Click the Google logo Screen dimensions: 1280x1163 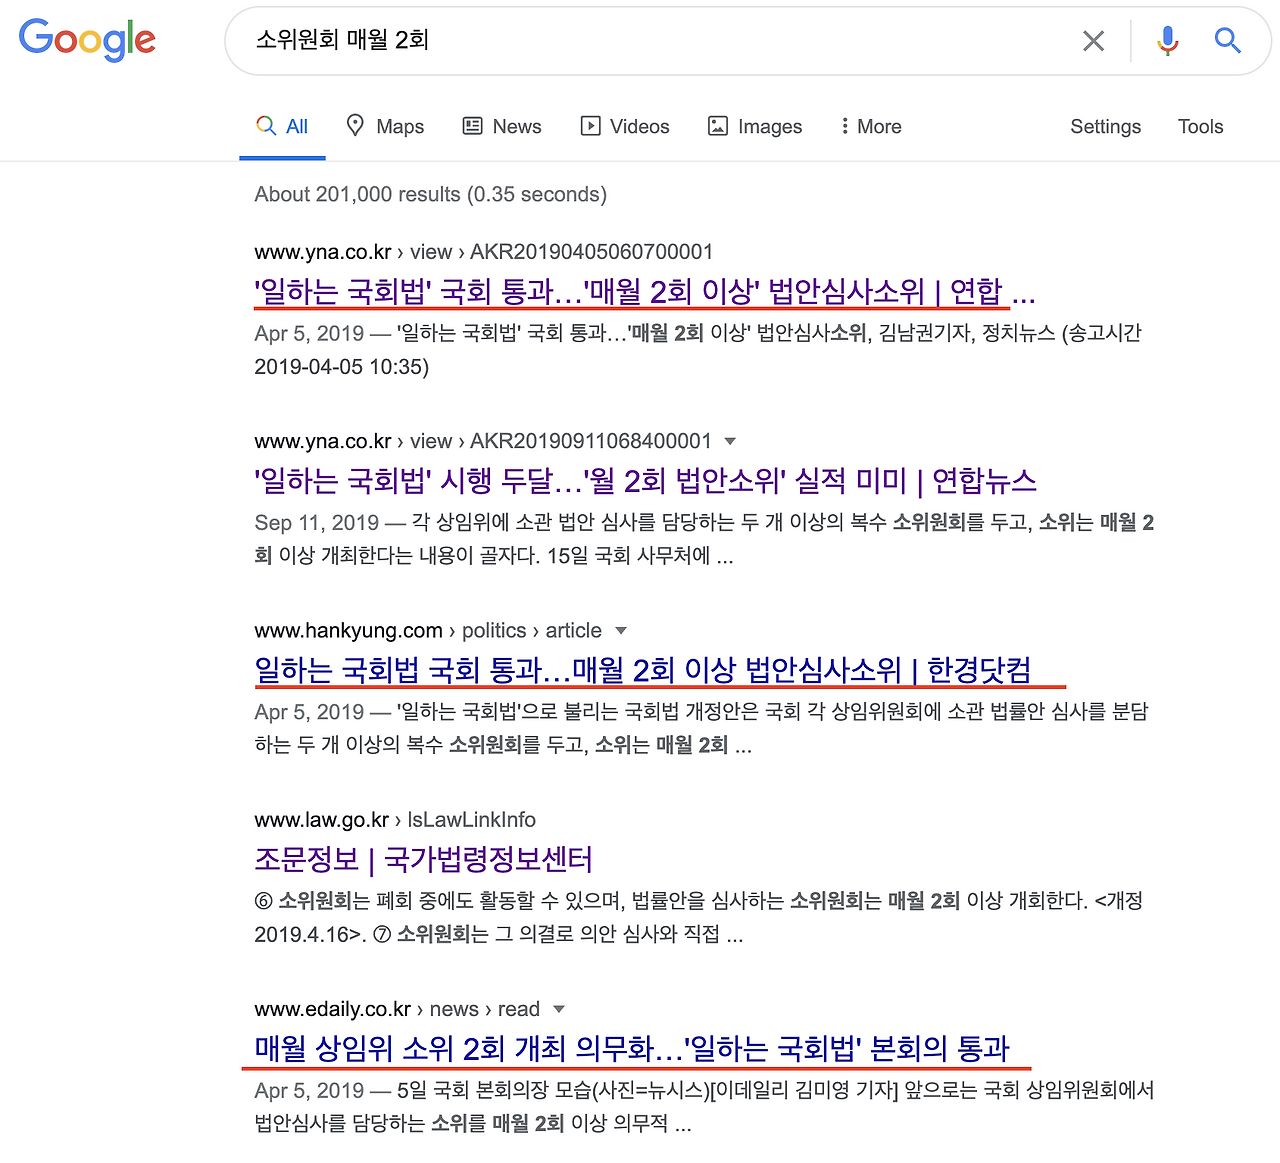click(x=87, y=40)
